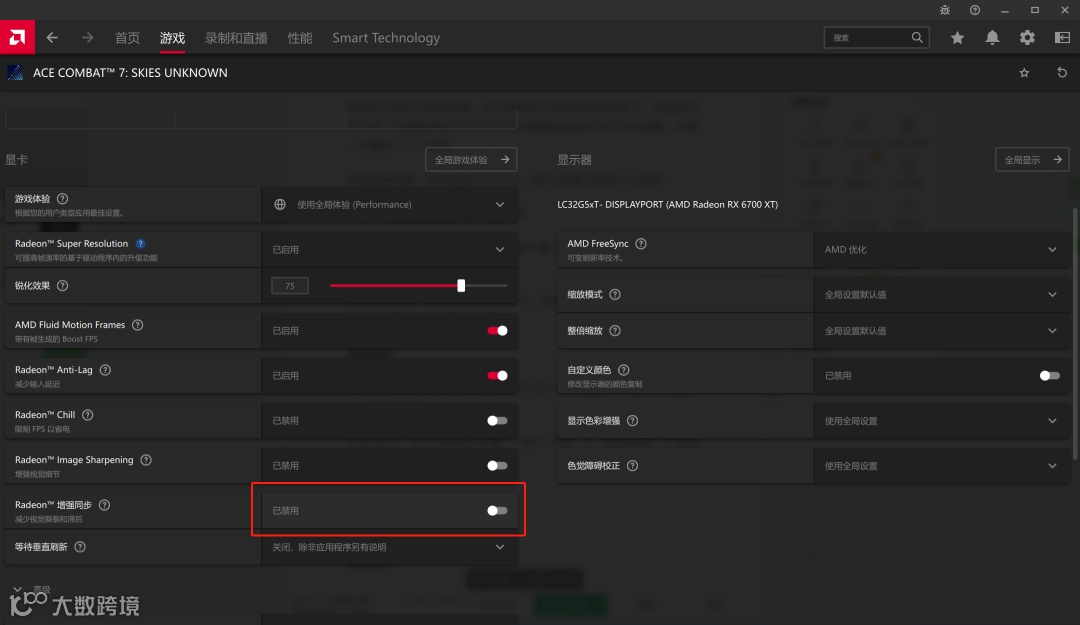Open 全局显示 button
The height and width of the screenshot is (625, 1080).
tap(1032, 159)
